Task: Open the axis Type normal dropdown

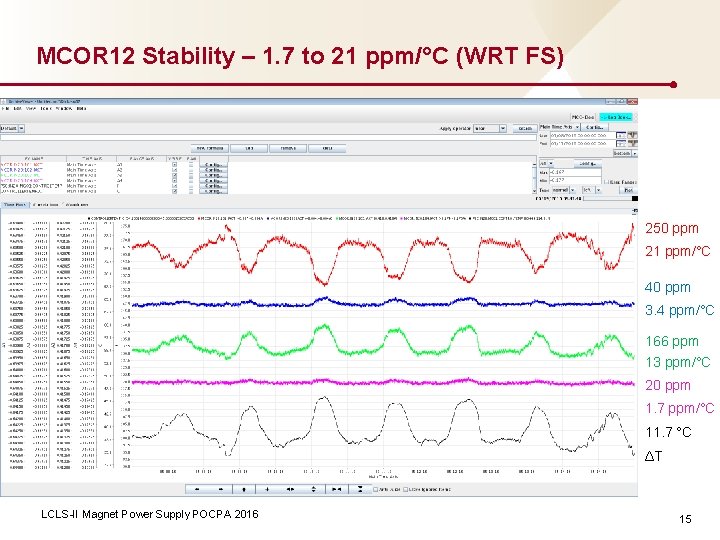Action: coord(564,190)
